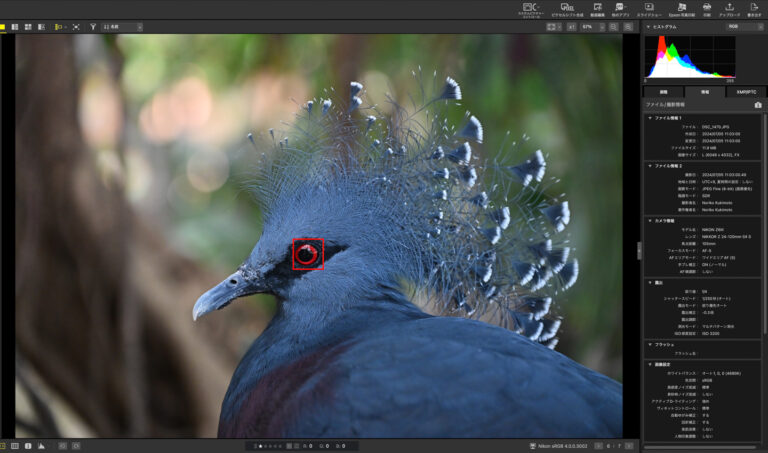The image size is (768, 453).
Task: Click the Print icon in top toolbar
Action: point(706,9)
